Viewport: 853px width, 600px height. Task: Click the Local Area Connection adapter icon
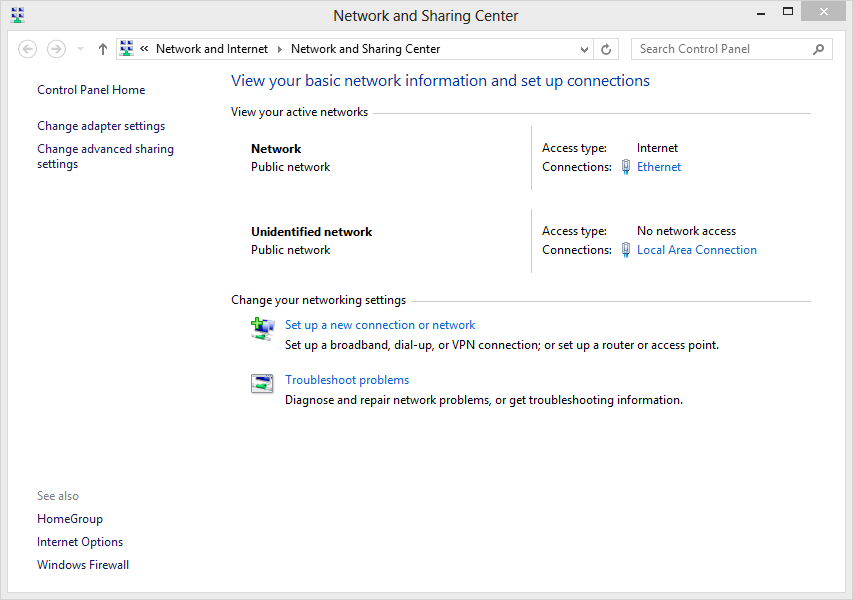coord(626,250)
